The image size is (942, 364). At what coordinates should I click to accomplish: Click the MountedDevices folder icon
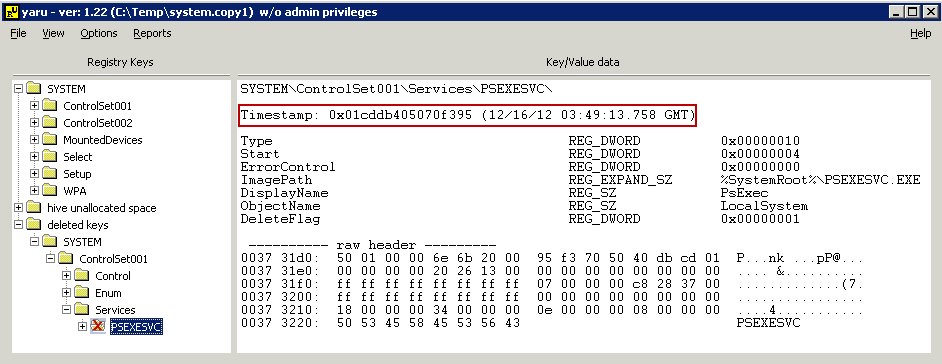[x=49, y=140]
